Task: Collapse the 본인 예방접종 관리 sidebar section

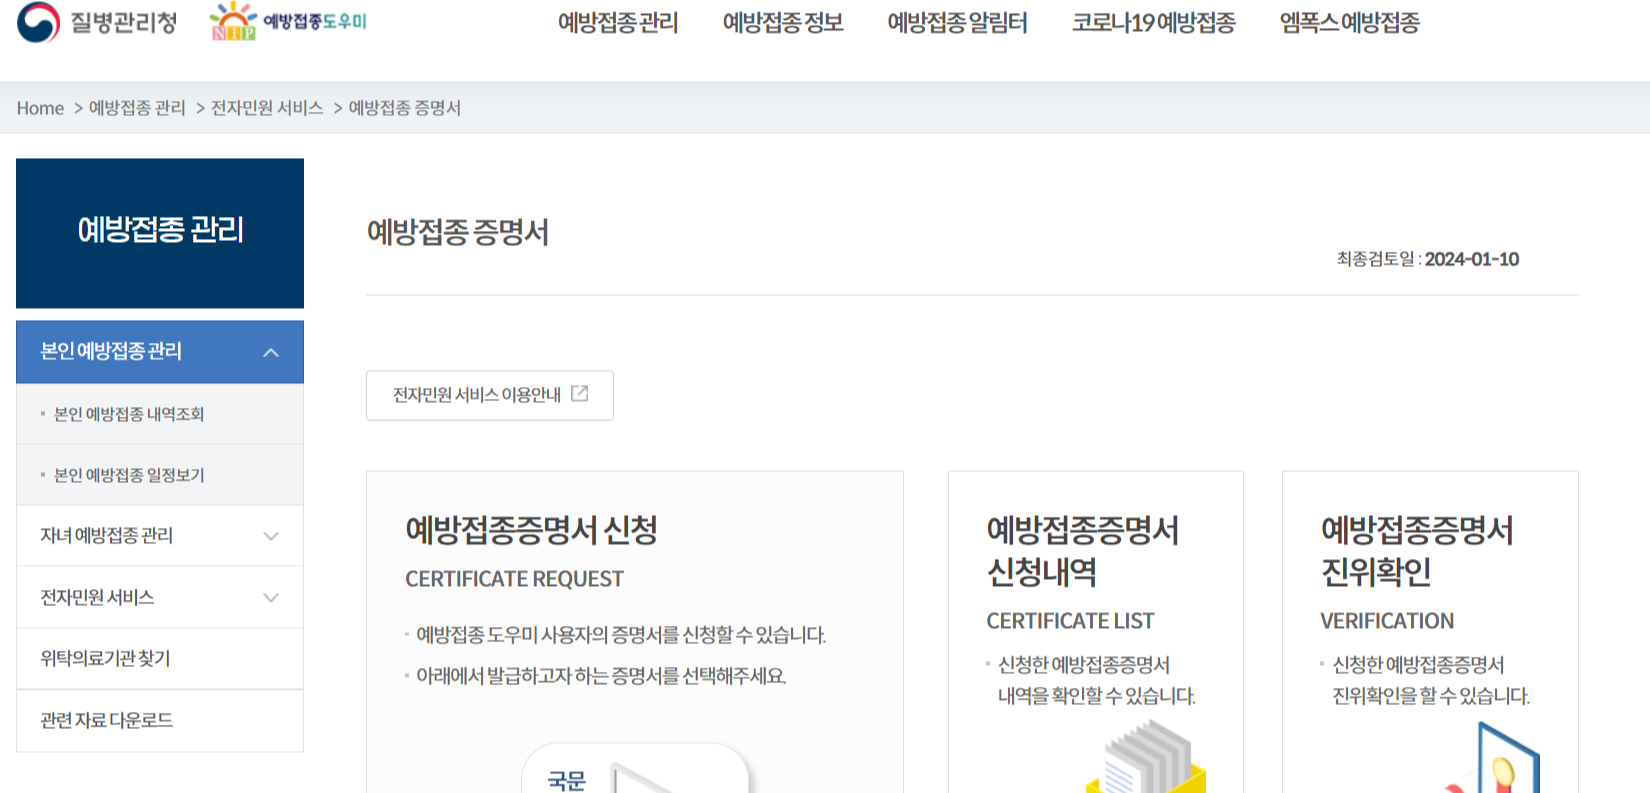Action: point(160,352)
